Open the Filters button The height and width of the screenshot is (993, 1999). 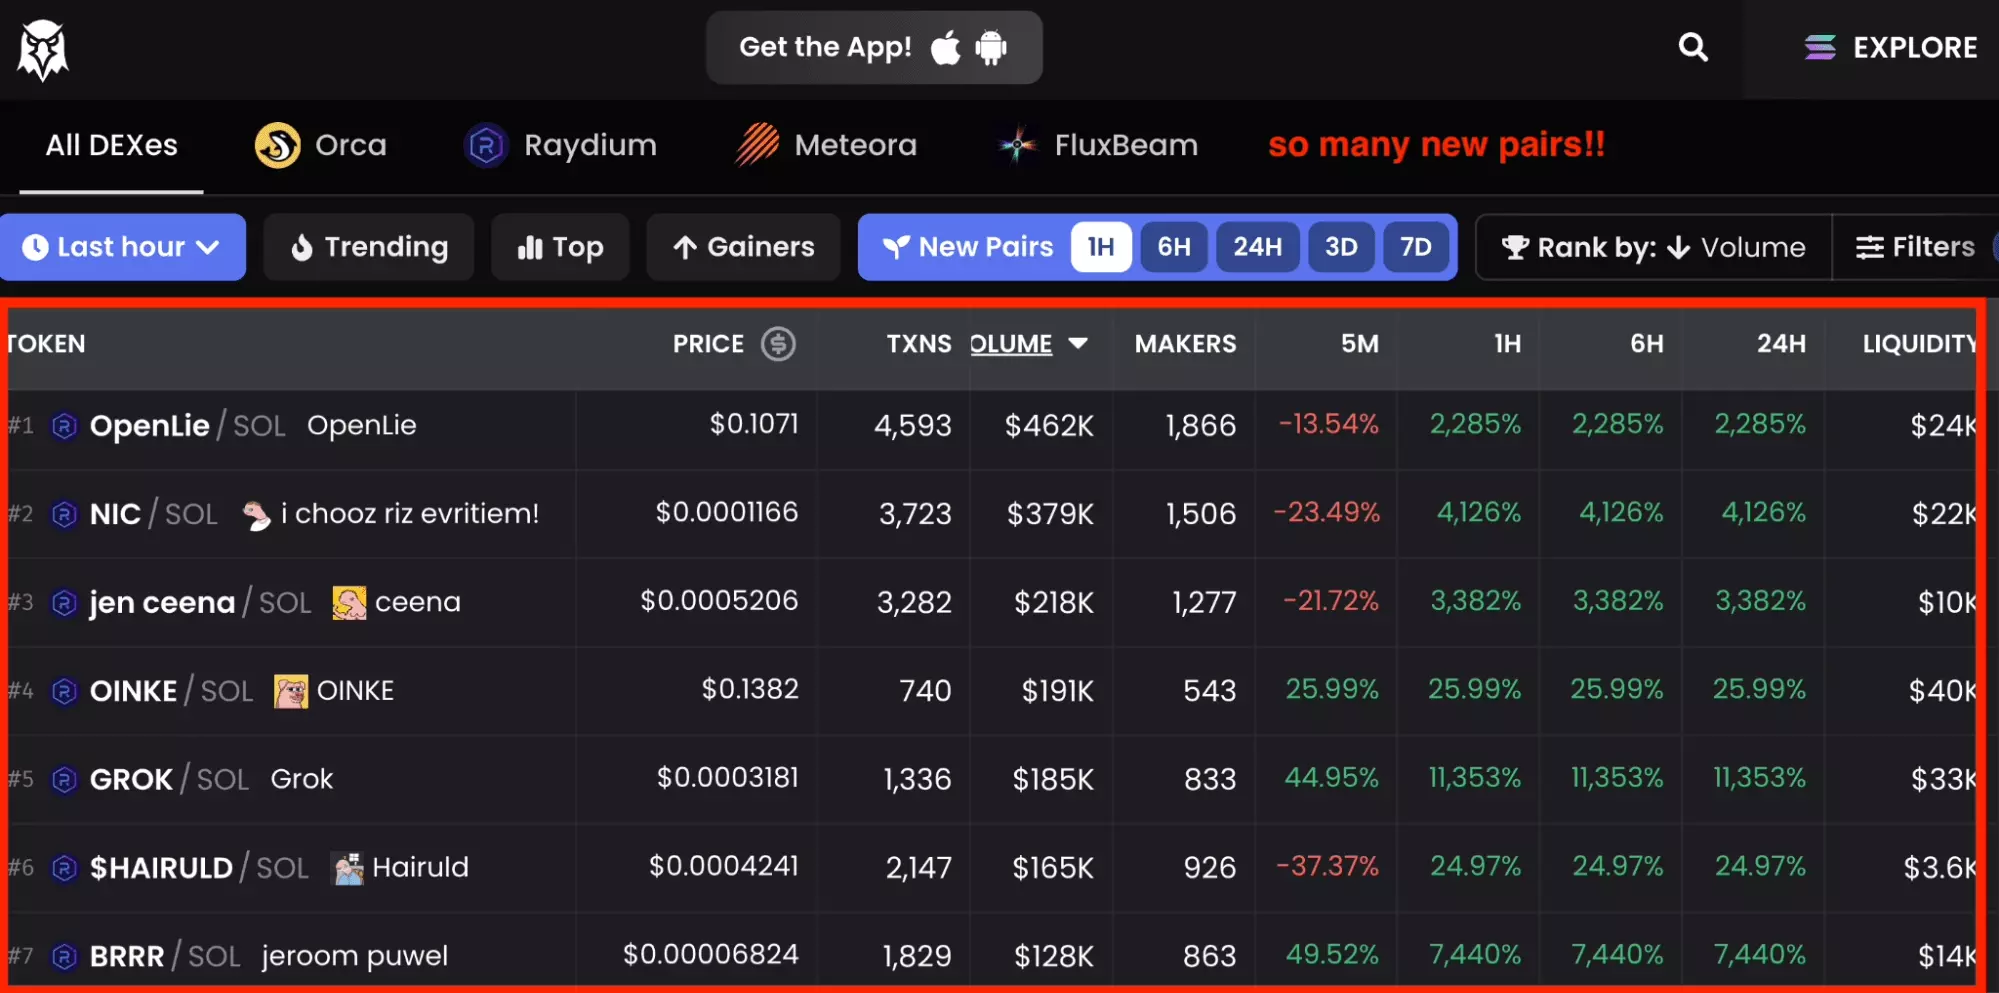click(1915, 247)
